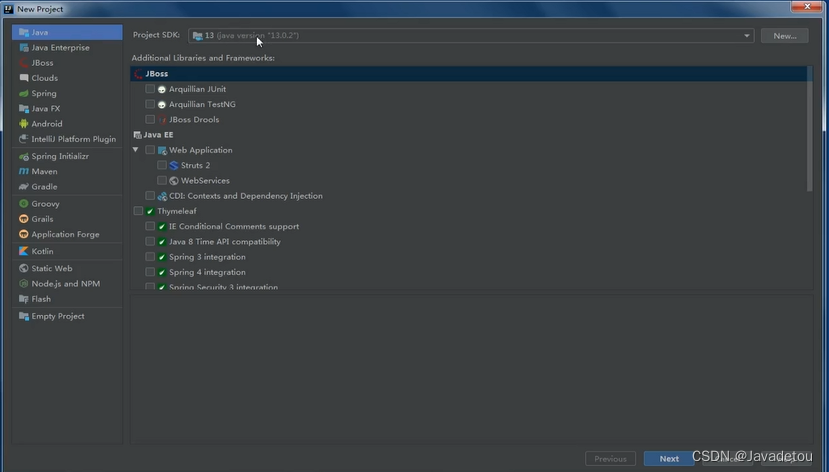Click the CDI Contexts and Dependency Injection icon
The height and width of the screenshot is (472, 829).
[162, 196]
